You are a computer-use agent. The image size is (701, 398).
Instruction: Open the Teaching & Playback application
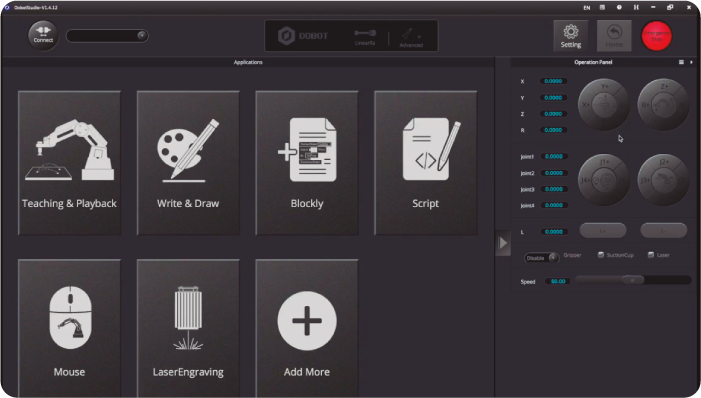click(x=69, y=163)
